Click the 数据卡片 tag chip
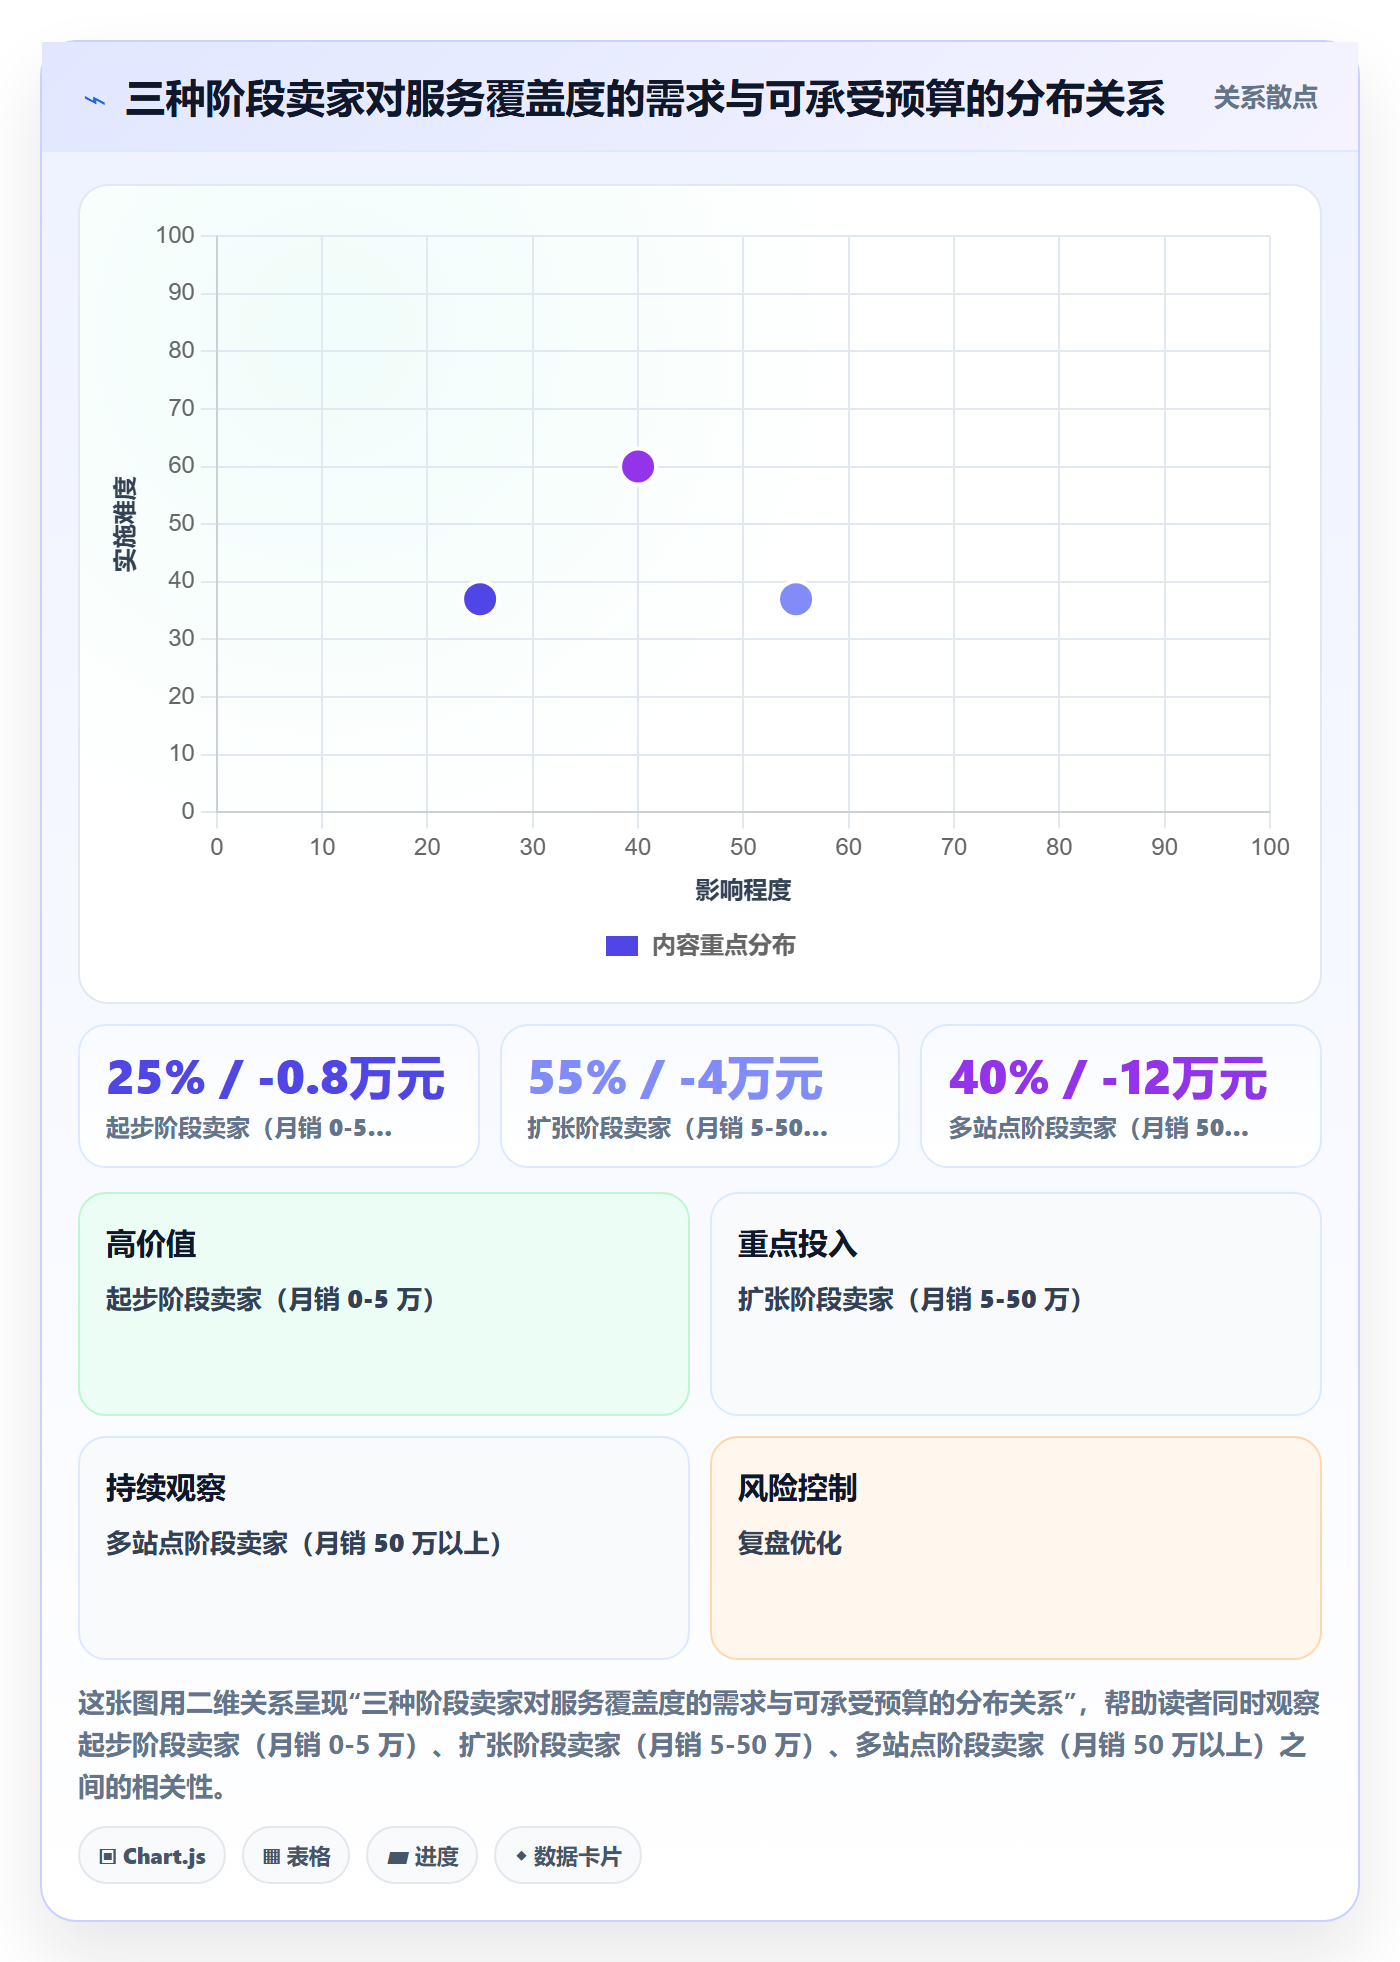 [x=568, y=1856]
